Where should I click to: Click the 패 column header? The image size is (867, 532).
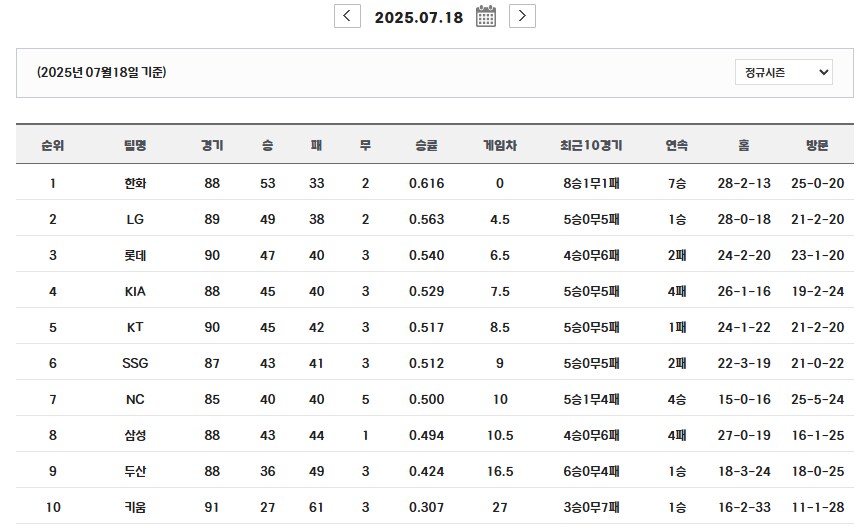316,145
